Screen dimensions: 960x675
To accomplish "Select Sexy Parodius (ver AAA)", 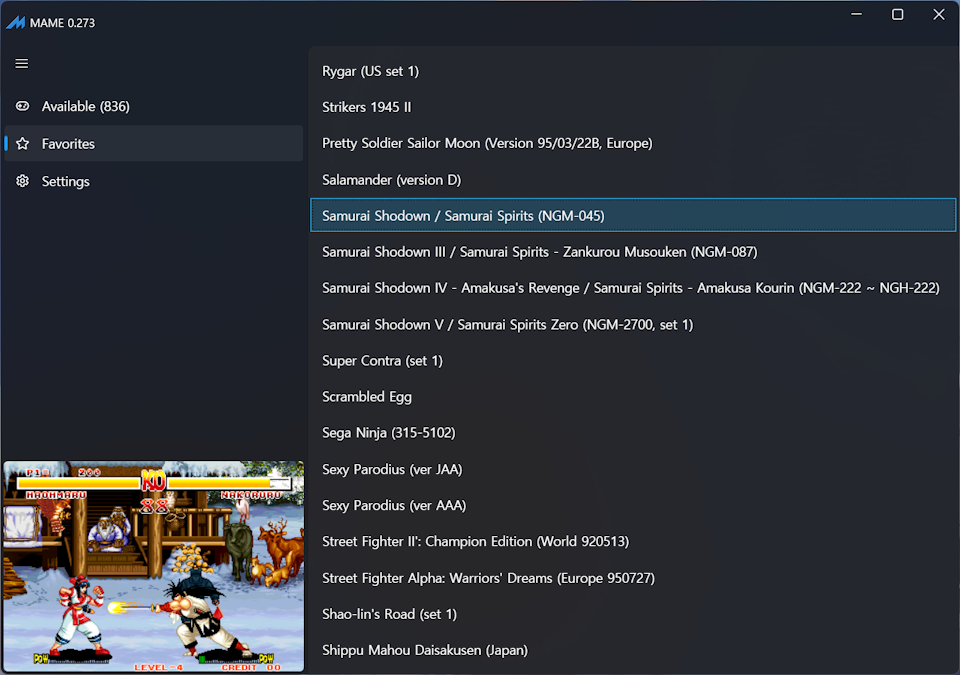I will tap(633, 505).
